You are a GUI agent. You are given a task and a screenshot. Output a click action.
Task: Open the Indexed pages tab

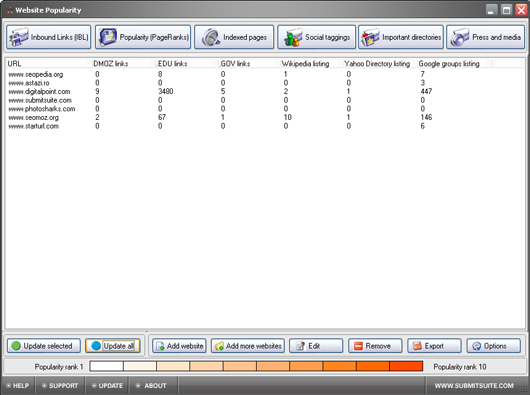pyautogui.click(x=234, y=37)
